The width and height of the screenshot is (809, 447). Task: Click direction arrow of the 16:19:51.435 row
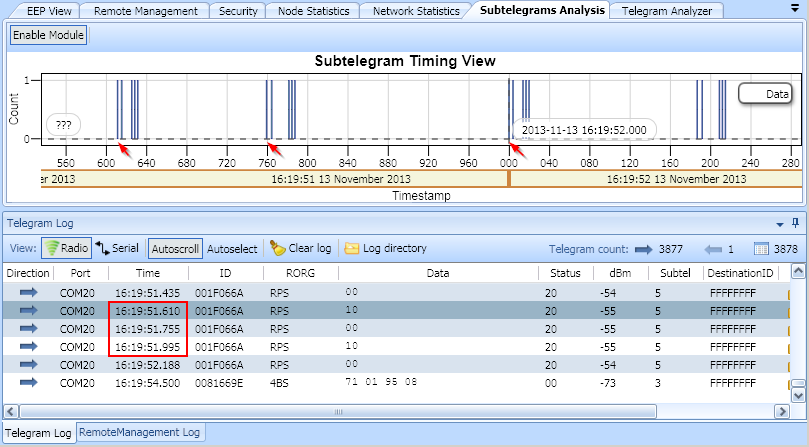pos(28,292)
